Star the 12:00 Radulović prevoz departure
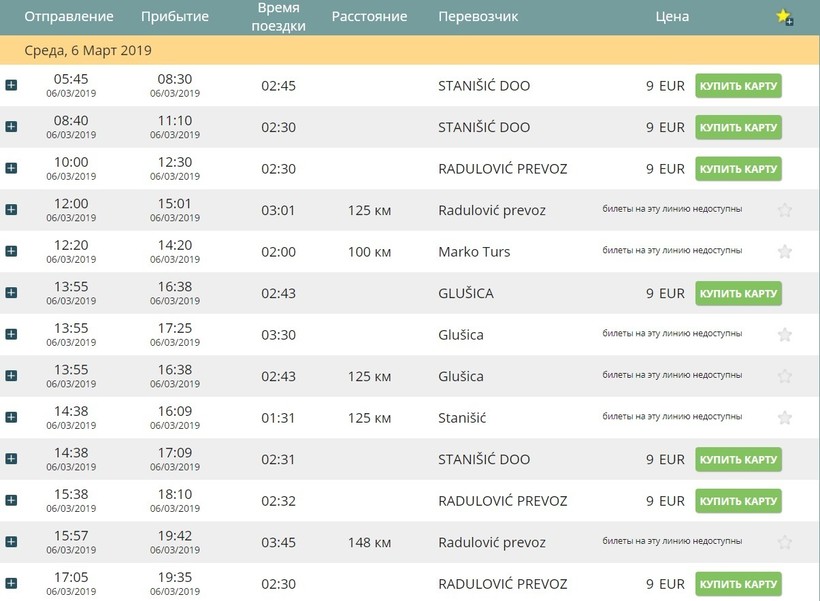The height and width of the screenshot is (601, 820). (x=785, y=210)
